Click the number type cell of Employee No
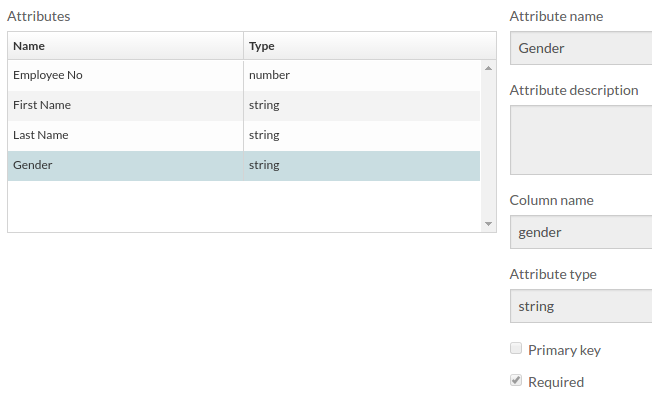 click(362, 75)
